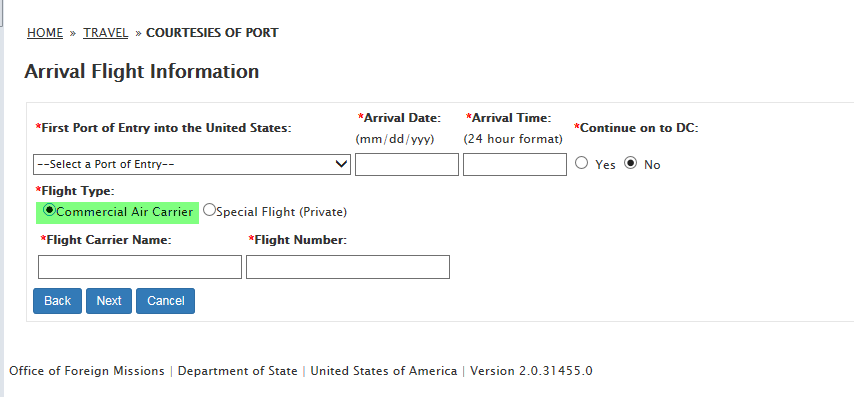Click into the Flight Carrier Name field
This screenshot has width=854, height=397.
click(140, 267)
